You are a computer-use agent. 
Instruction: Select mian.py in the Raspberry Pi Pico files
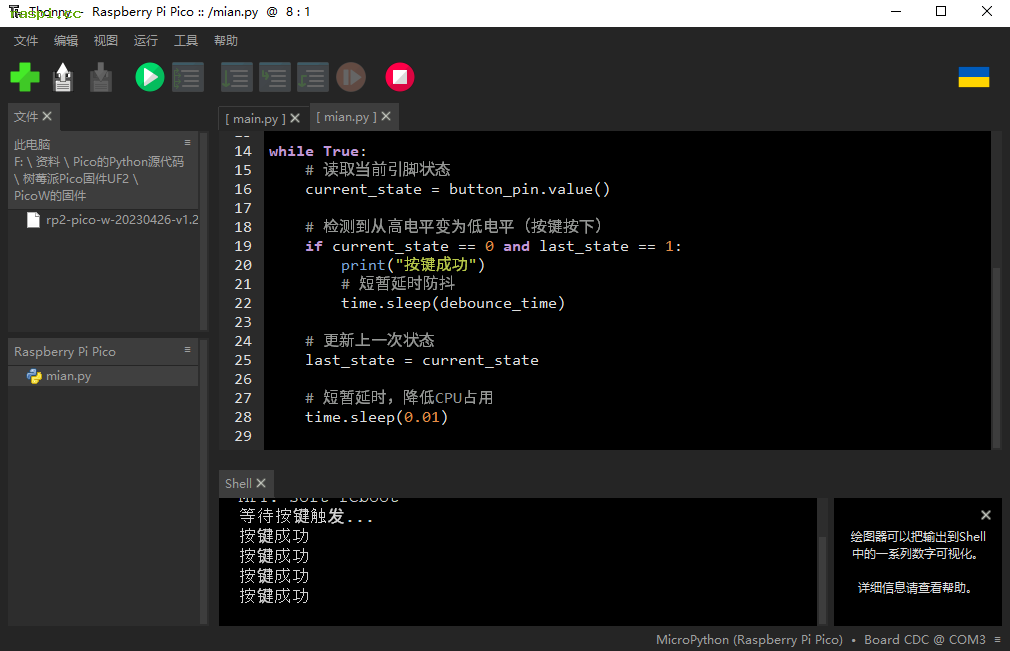tap(68, 376)
